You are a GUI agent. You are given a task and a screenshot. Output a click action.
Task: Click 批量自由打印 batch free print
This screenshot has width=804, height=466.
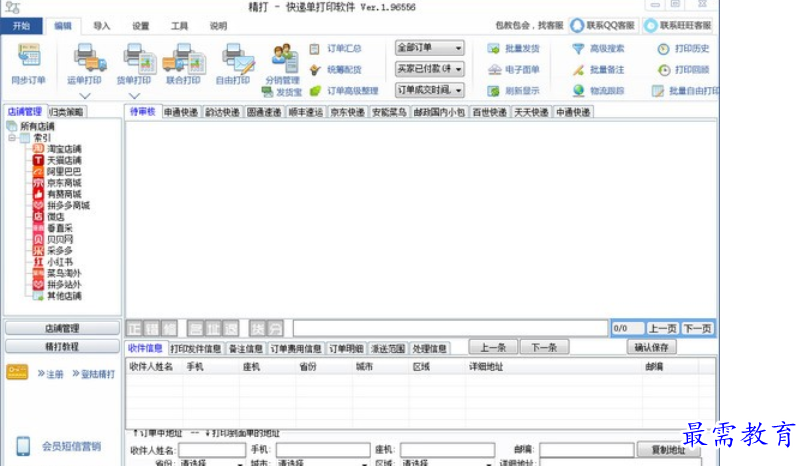pos(685,91)
